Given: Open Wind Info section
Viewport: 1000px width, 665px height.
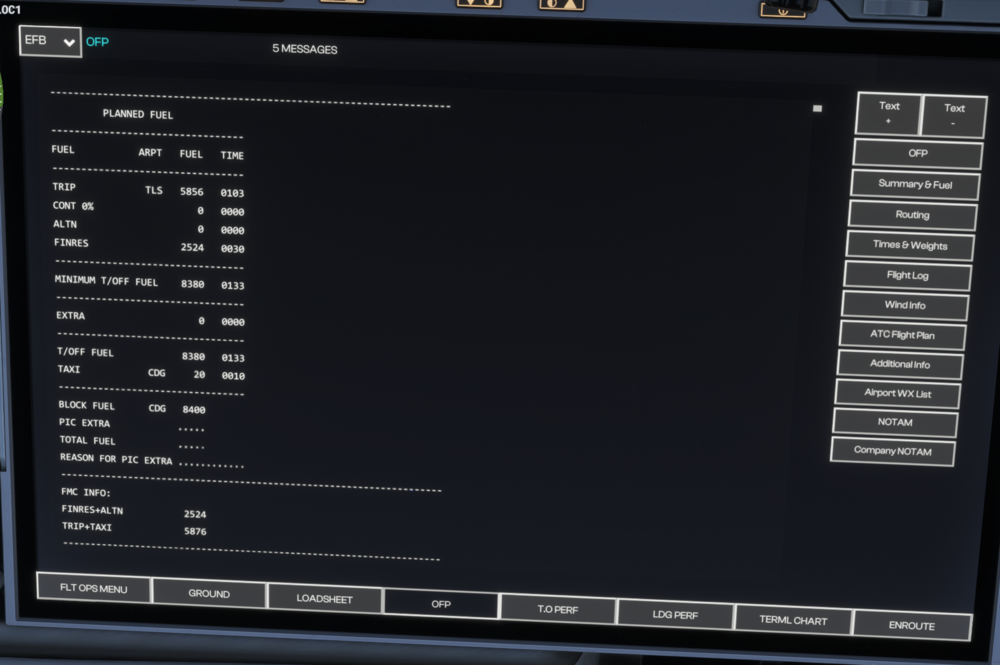Looking at the screenshot, I should pyautogui.click(x=905, y=305).
